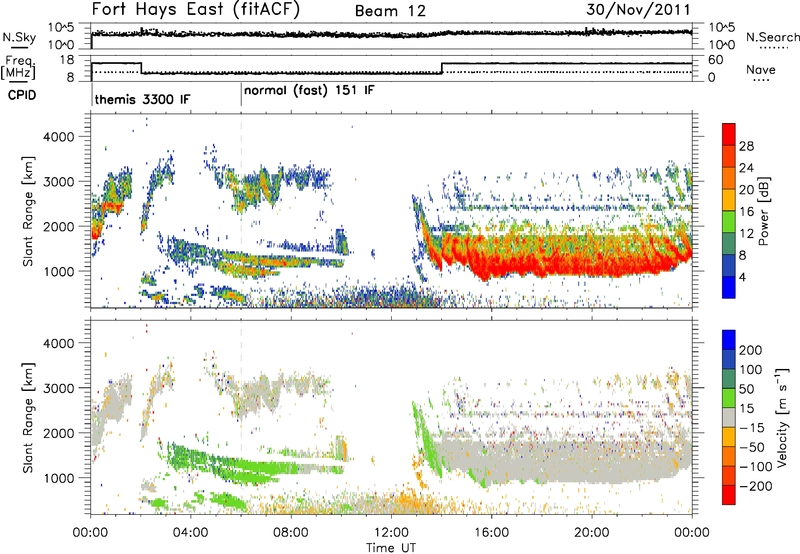Click the '20:00' time axis tick label
800x554 pixels.
(x=592, y=533)
